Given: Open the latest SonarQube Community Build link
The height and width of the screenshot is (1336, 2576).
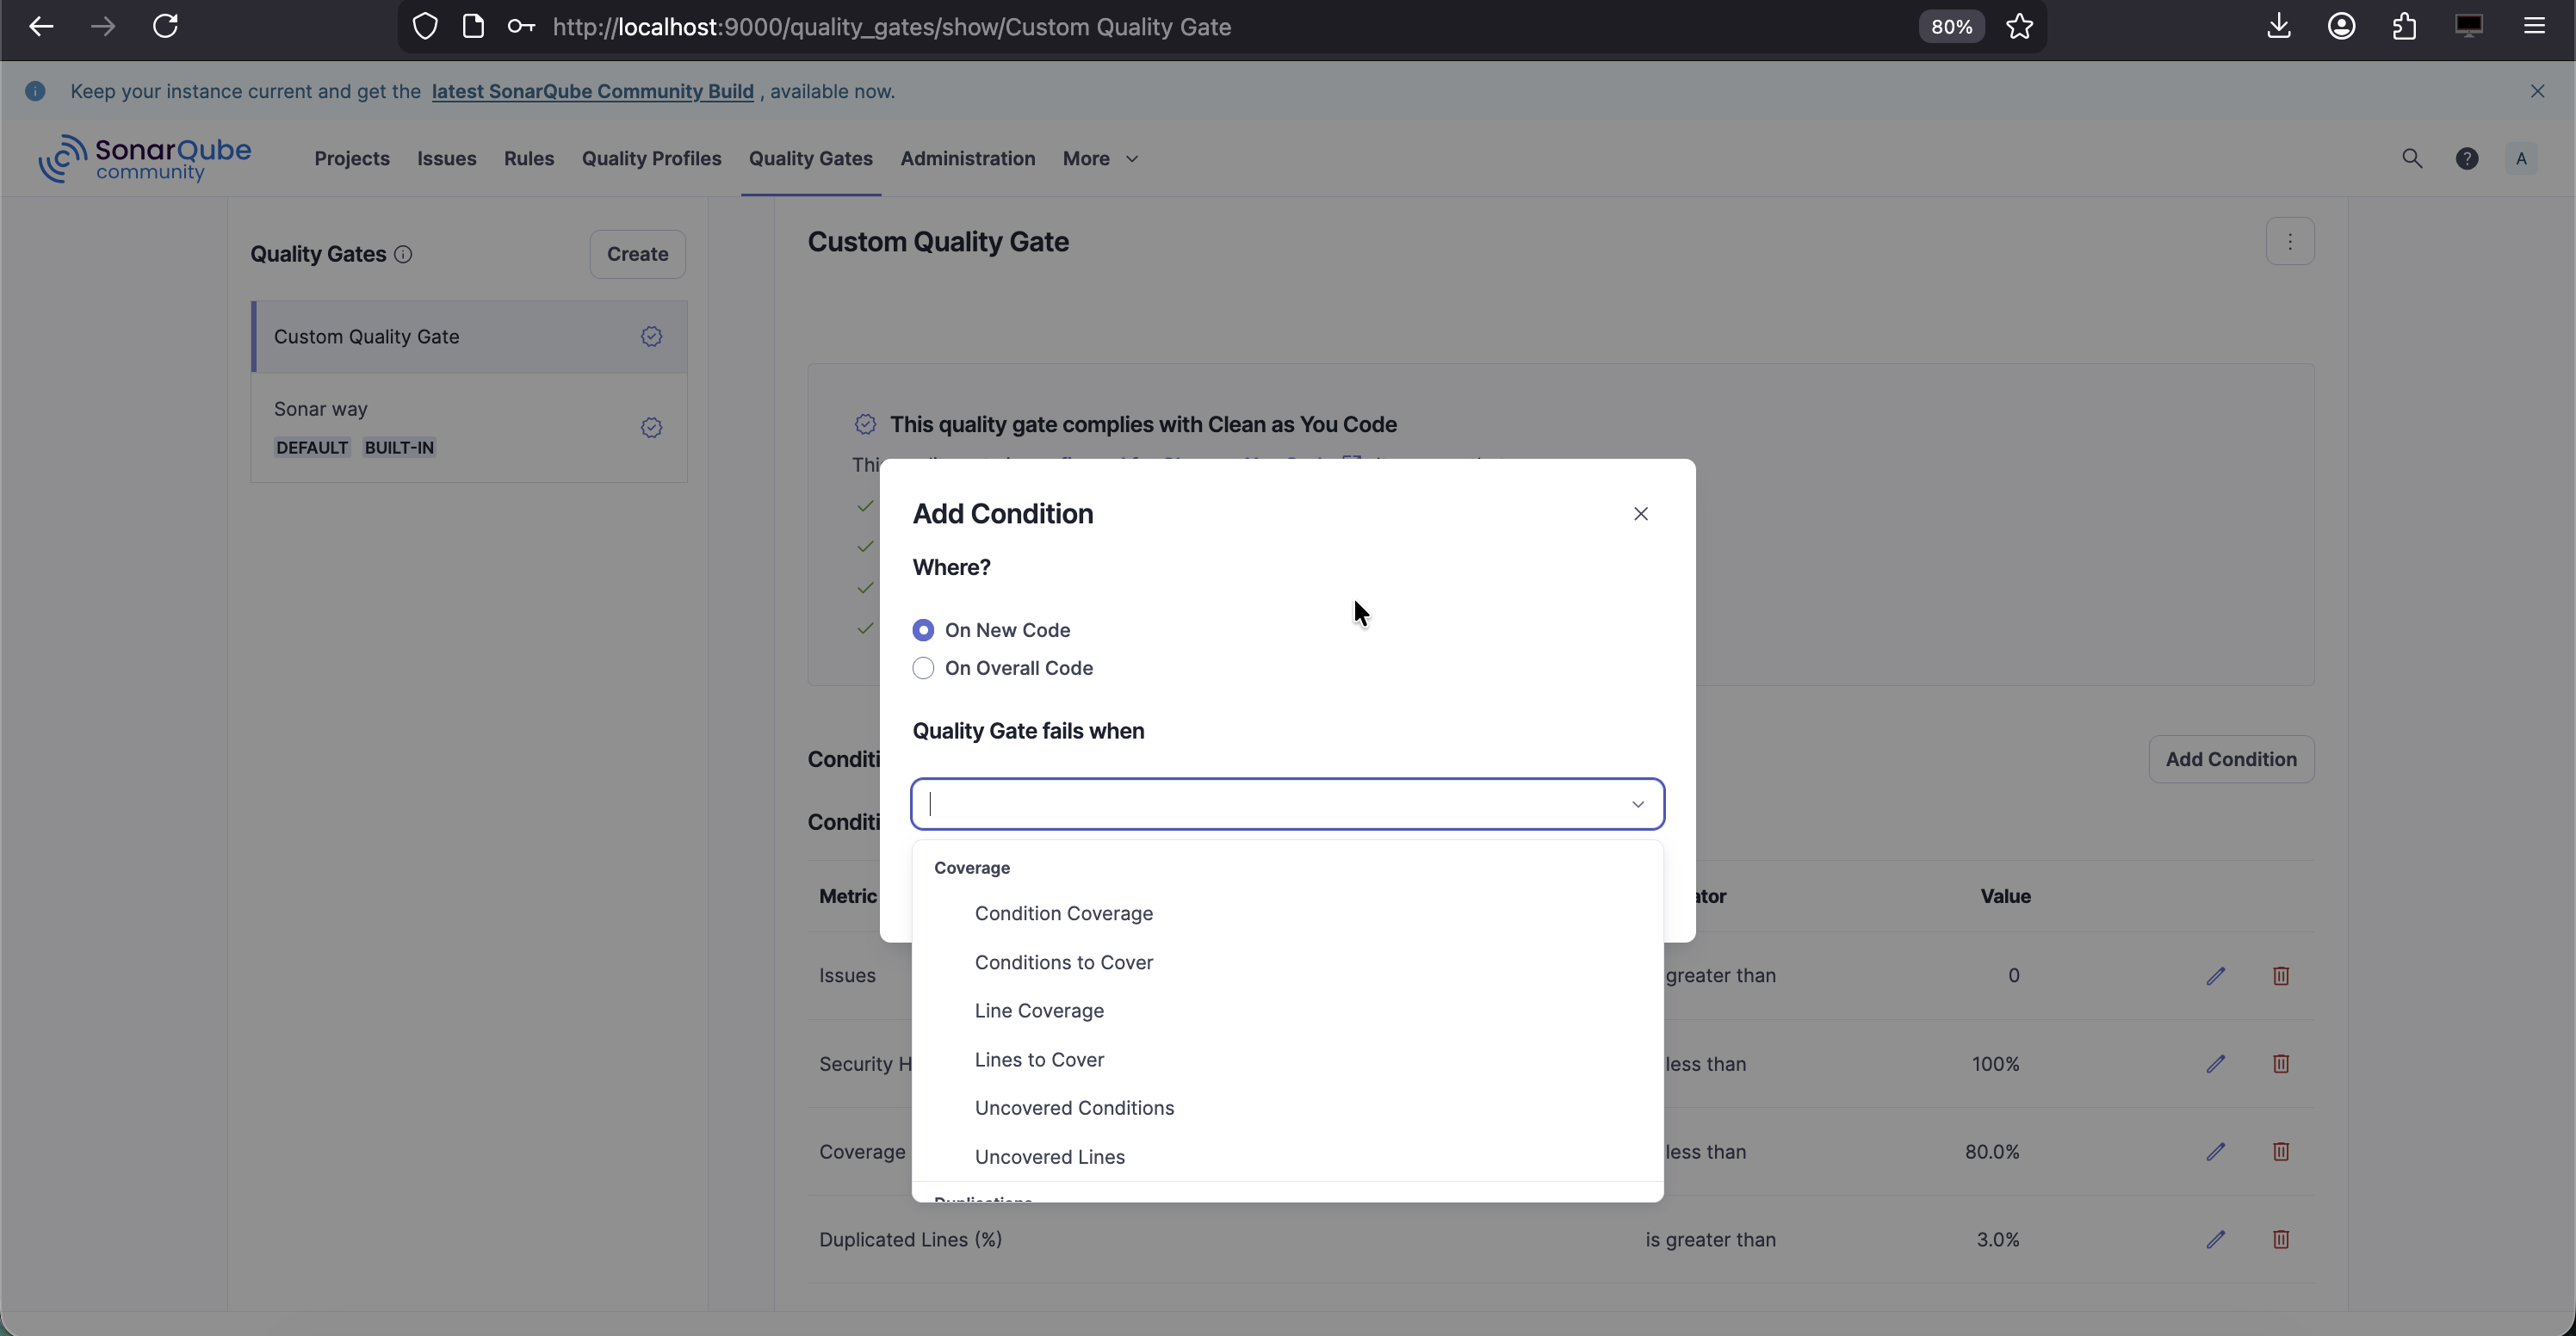Looking at the screenshot, I should 592,91.
